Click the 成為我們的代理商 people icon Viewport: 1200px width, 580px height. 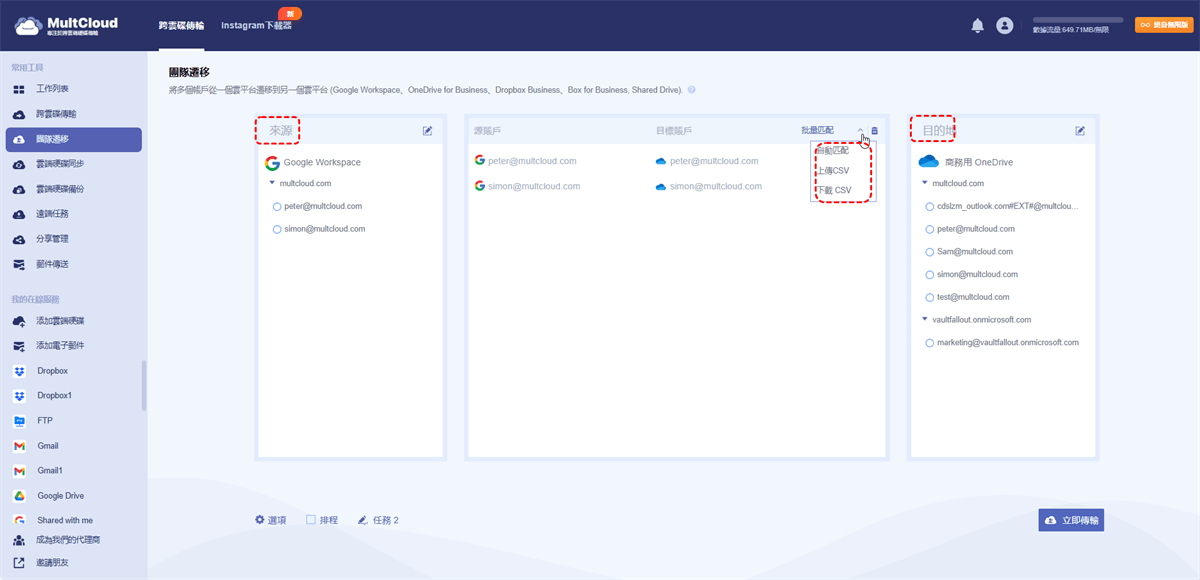tap(18, 540)
